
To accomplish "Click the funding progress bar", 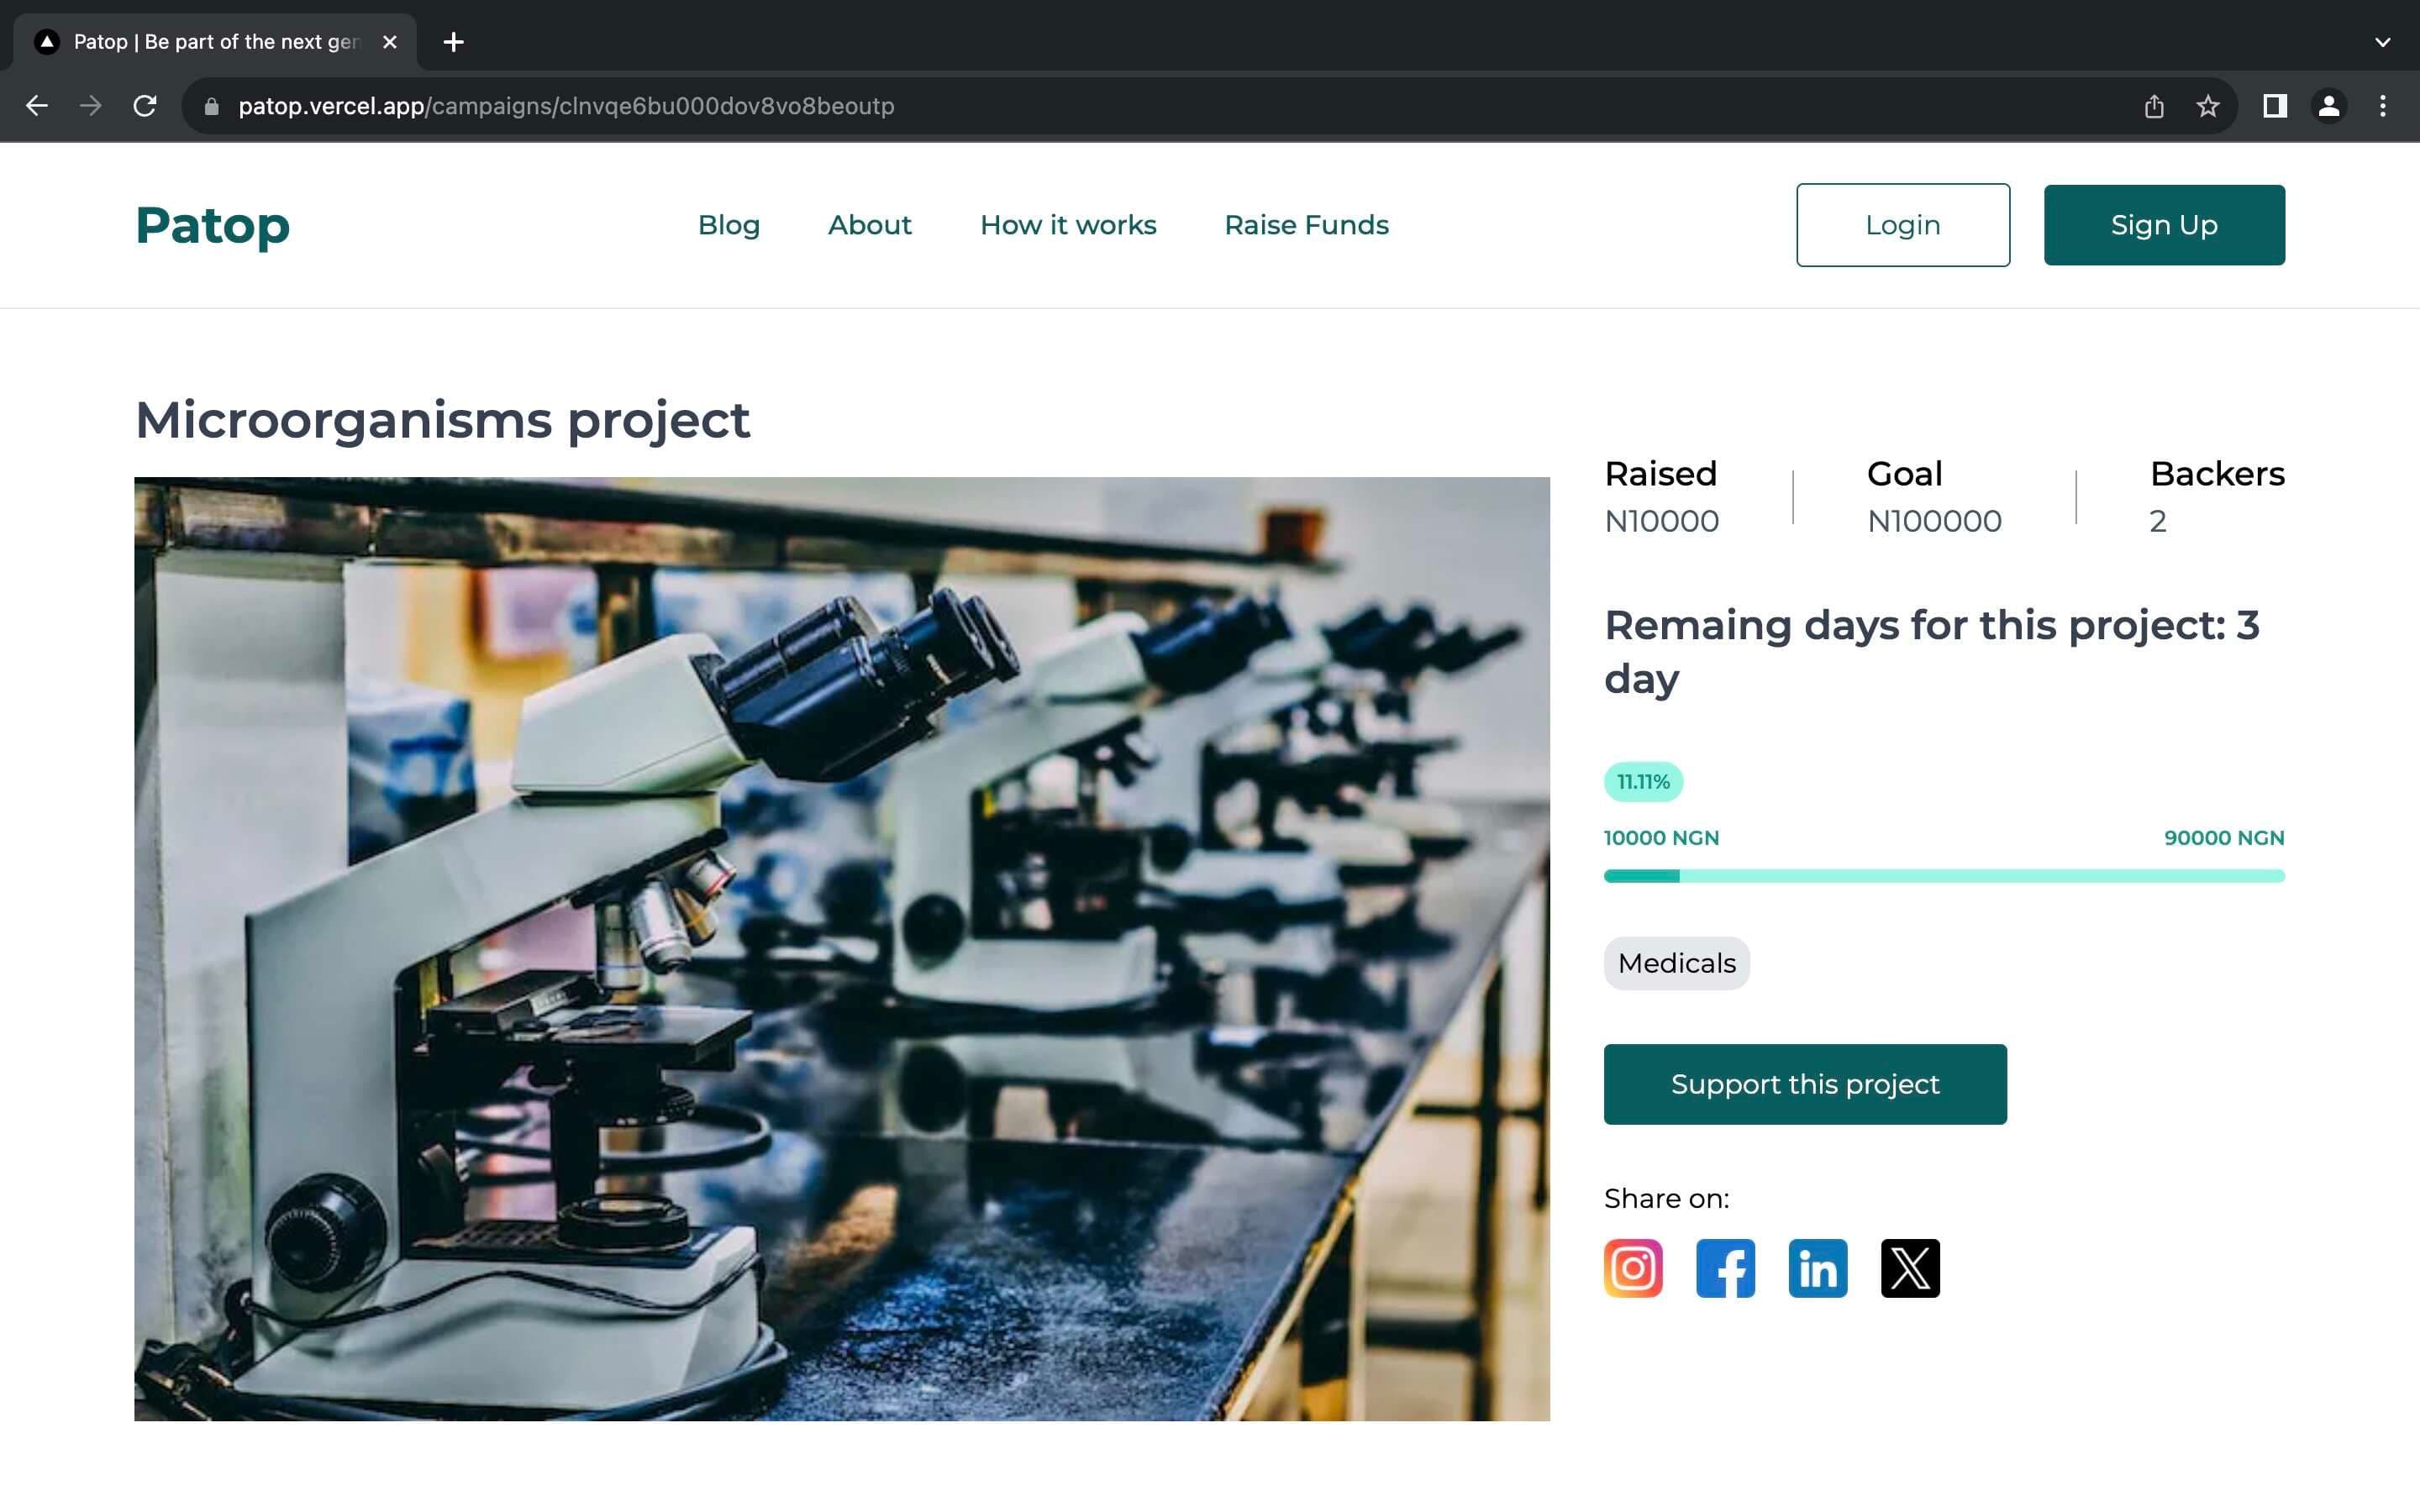I will [1943, 876].
